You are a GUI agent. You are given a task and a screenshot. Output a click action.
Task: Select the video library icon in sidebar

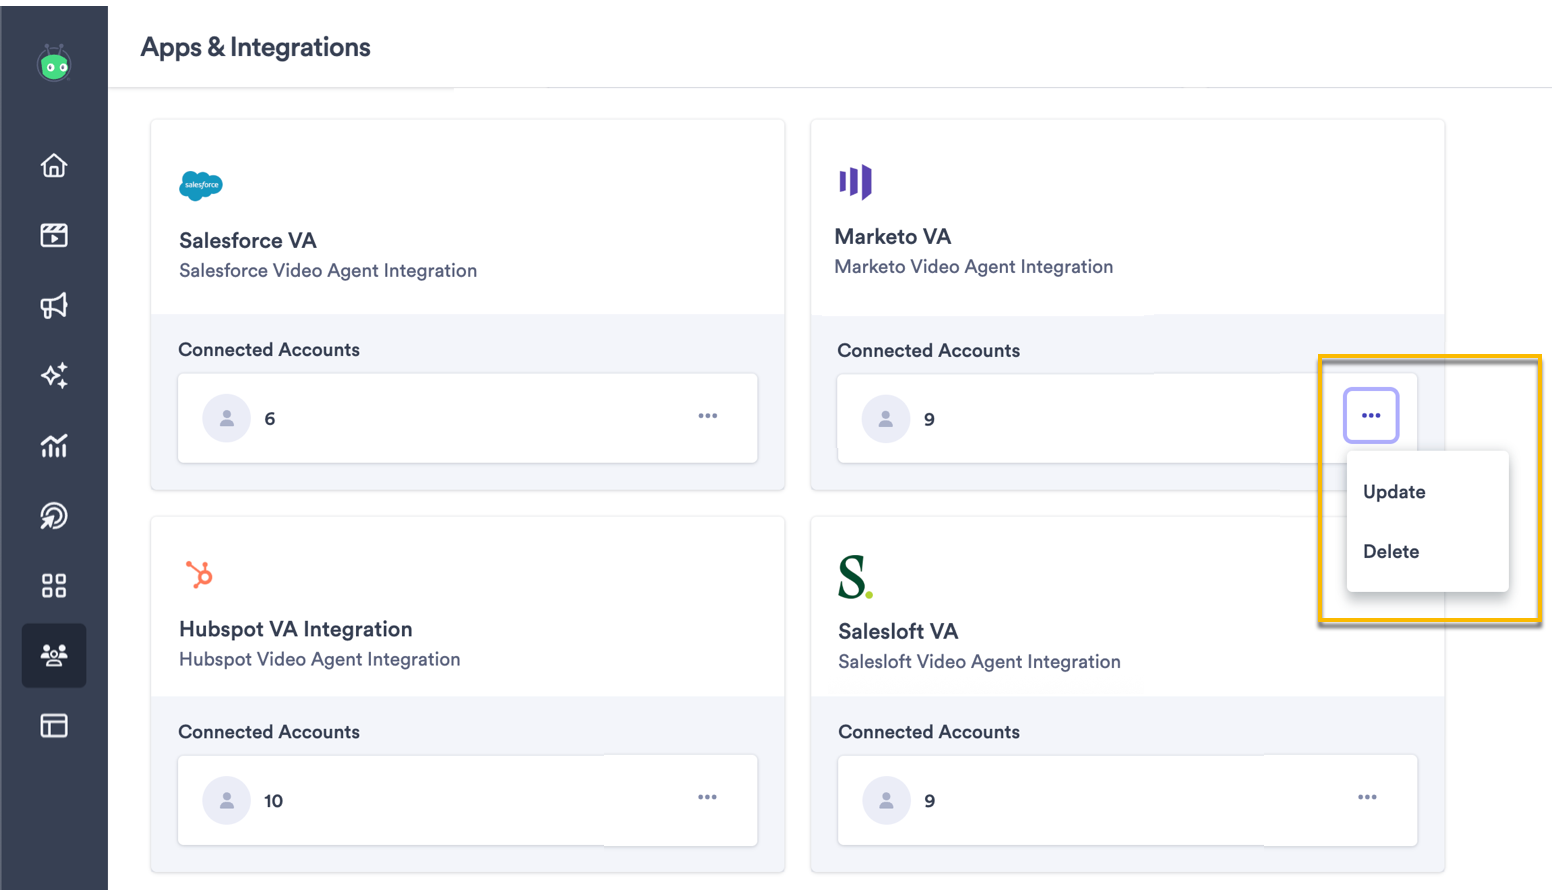point(54,235)
